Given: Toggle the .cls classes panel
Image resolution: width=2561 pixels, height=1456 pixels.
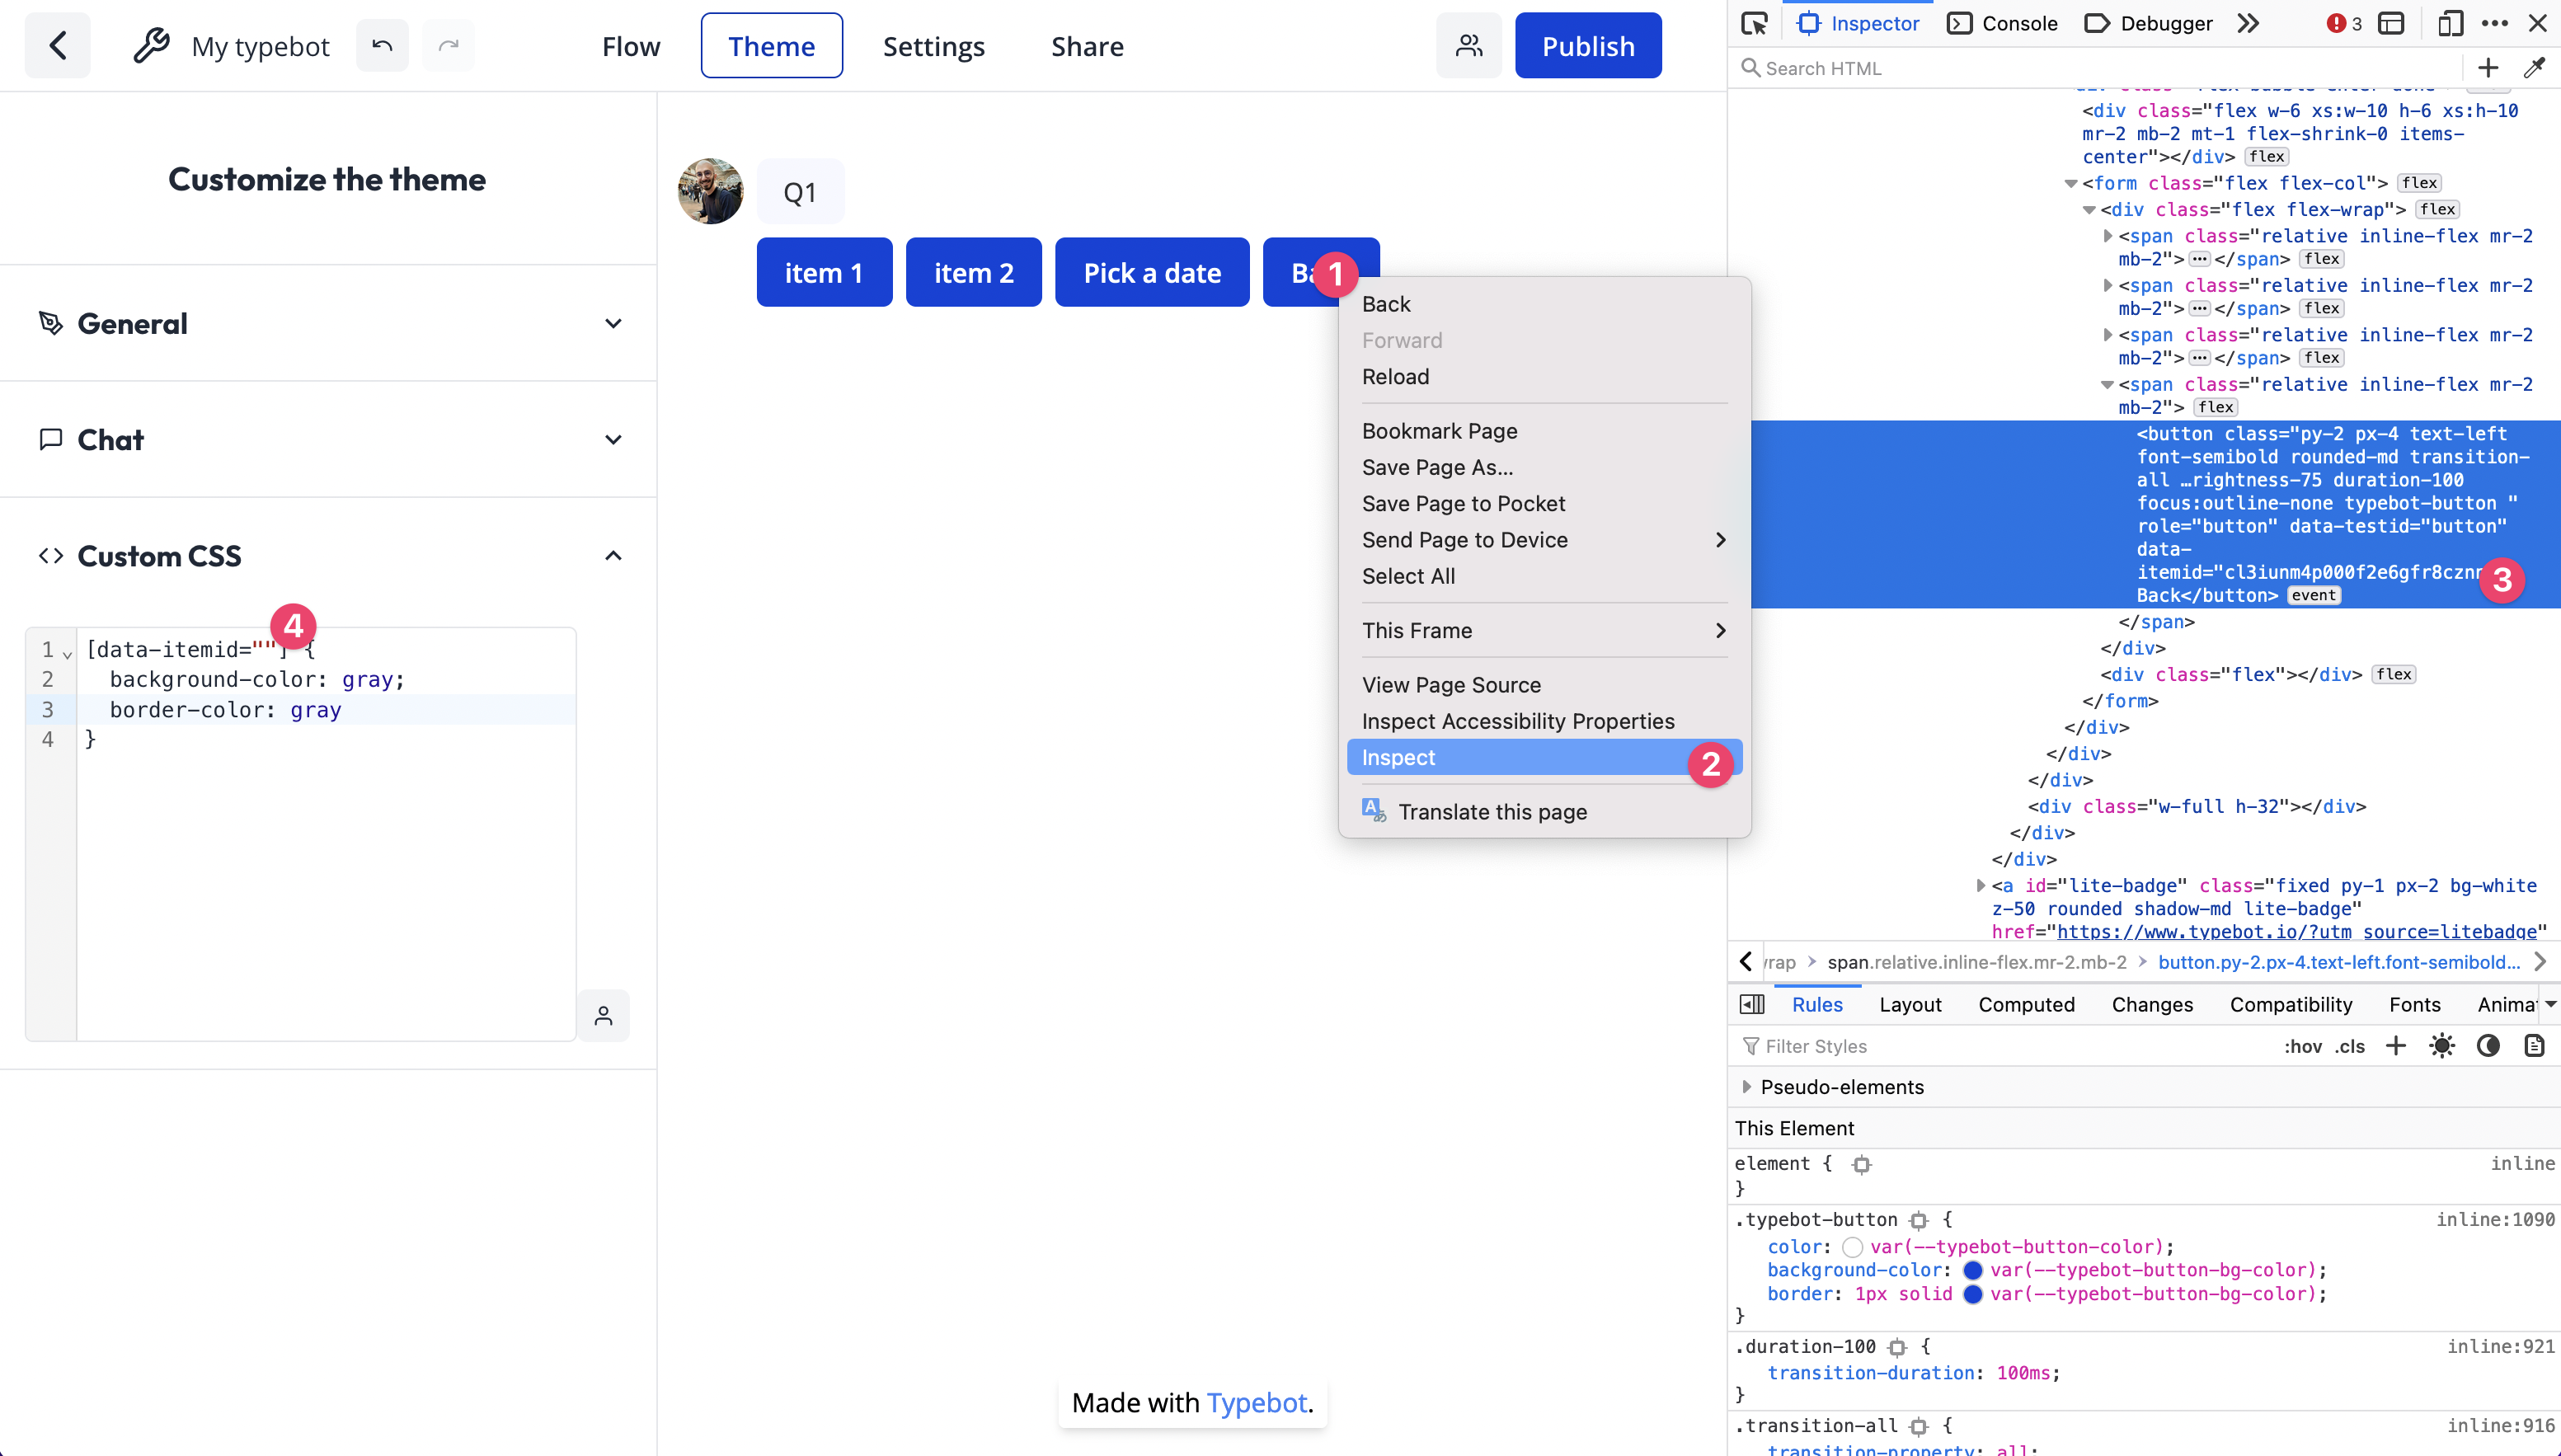Looking at the screenshot, I should pos(2350,1046).
